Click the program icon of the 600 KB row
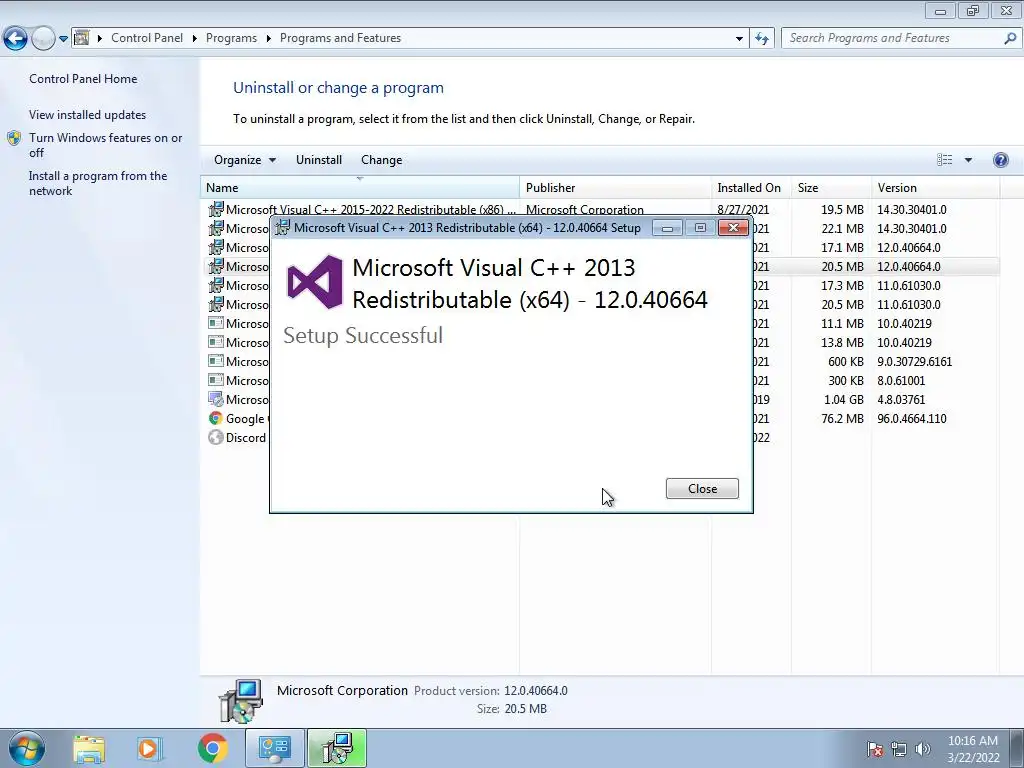The image size is (1024, 768). tap(216, 360)
